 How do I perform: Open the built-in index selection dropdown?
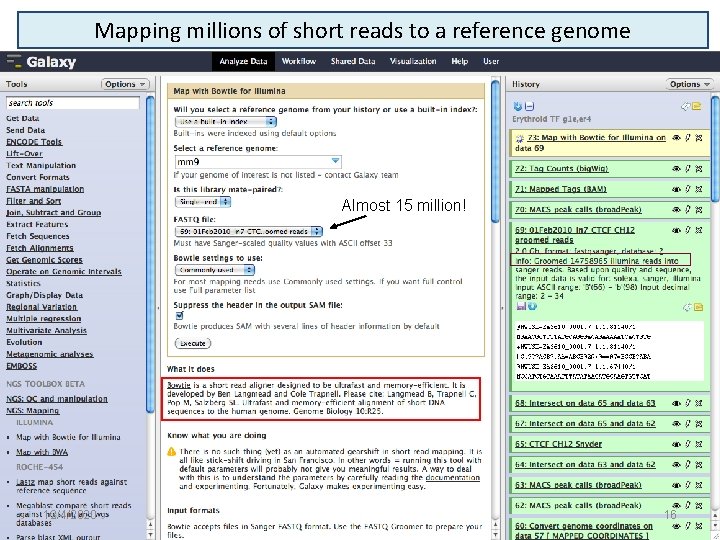point(225,122)
